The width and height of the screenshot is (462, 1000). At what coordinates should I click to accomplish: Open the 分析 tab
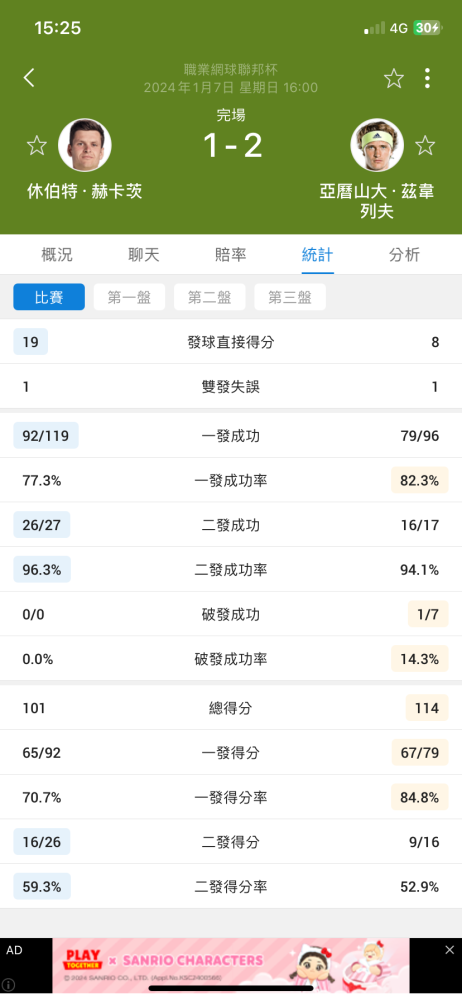pyautogui.click(x=405, y=255)
